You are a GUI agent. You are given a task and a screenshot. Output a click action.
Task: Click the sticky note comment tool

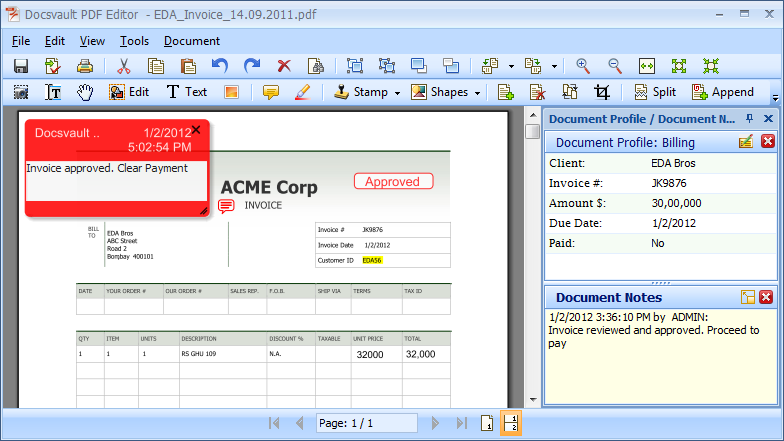pos(270,92)
